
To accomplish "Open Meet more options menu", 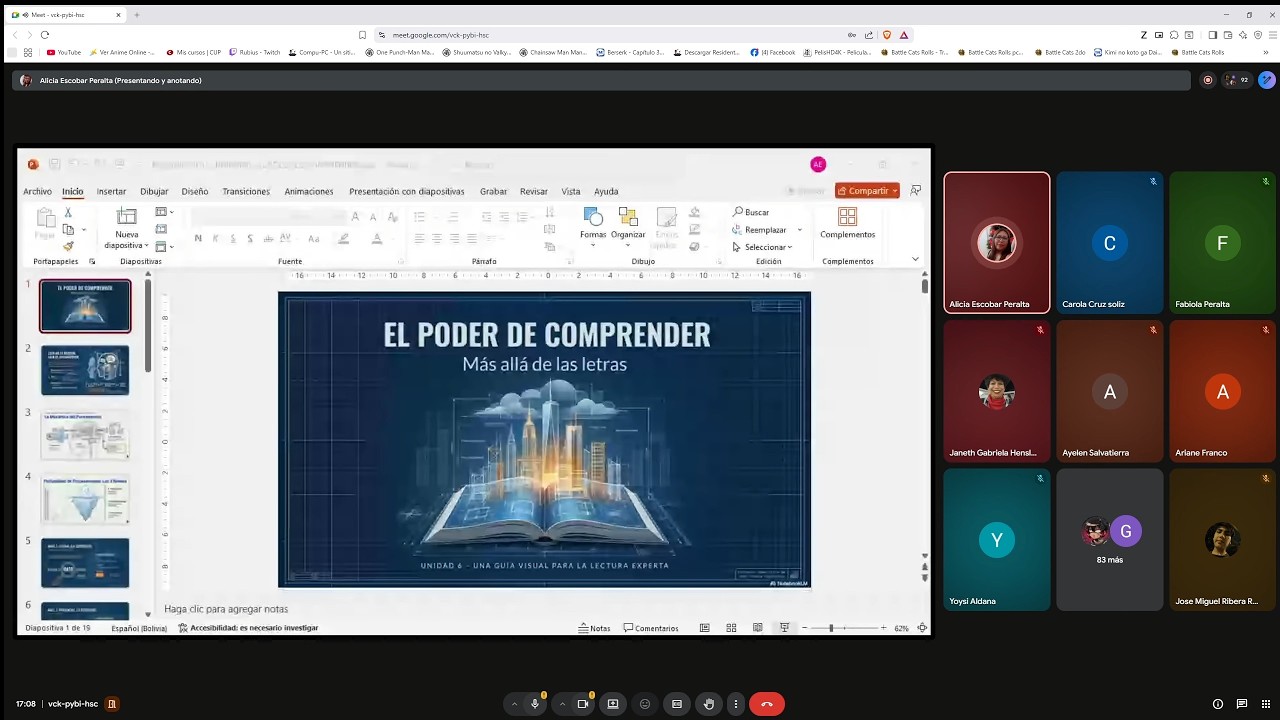I will (736, 704).
